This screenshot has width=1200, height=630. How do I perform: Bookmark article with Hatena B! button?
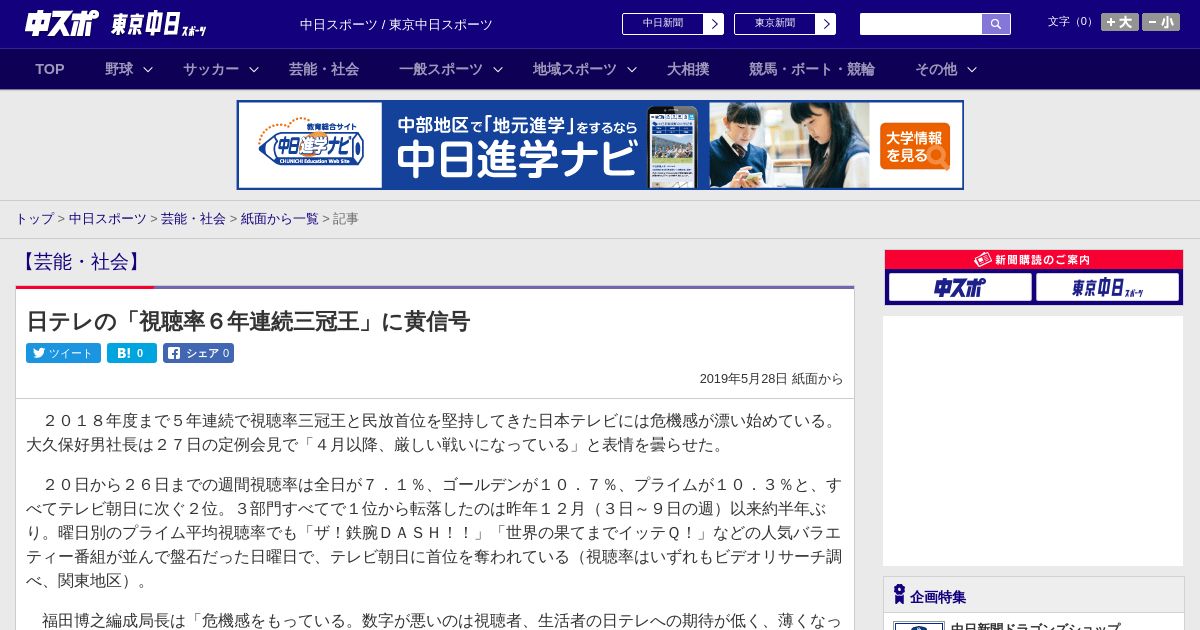coord(132,353)
